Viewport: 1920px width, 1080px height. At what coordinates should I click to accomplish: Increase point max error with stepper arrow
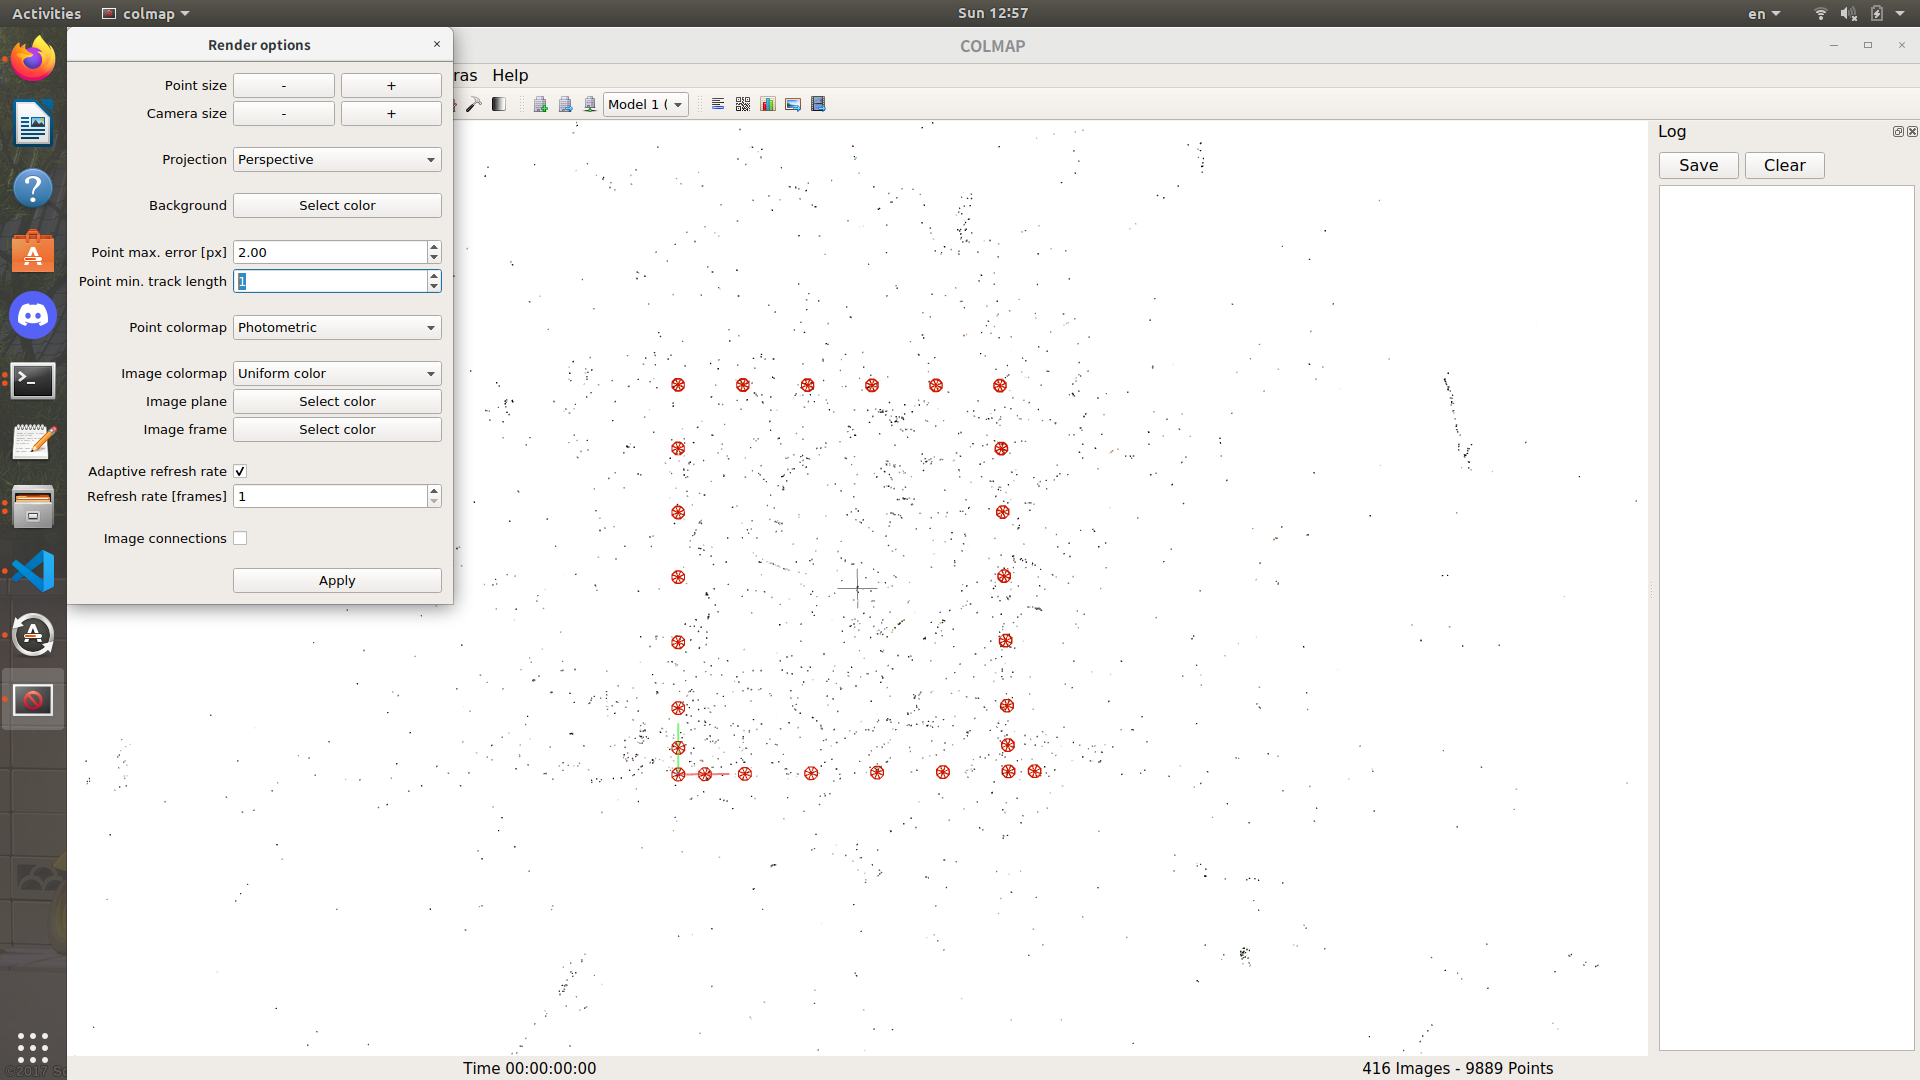[433, 246]
